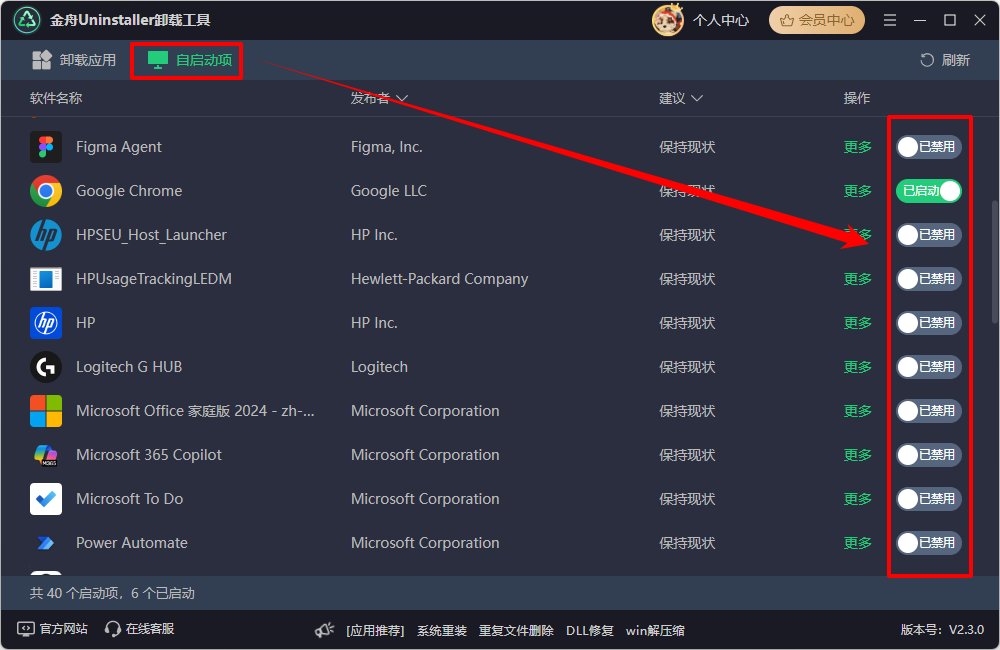Toggle the HP row startup switch

929,323
